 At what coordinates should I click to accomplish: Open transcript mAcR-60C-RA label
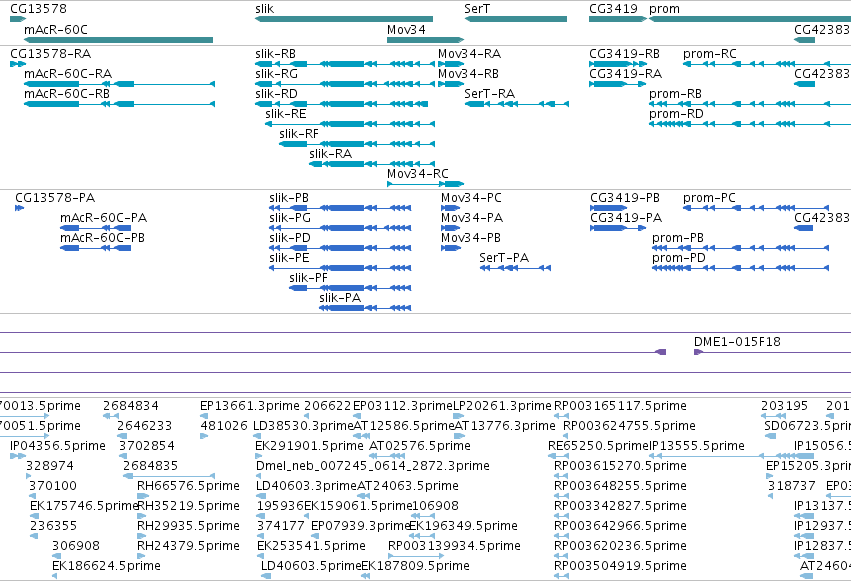coord(68,74)
